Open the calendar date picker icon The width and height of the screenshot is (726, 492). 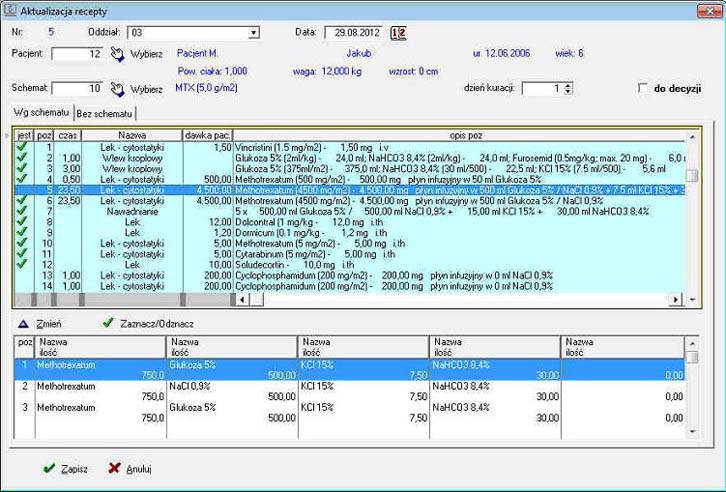(x=399, y=33)
